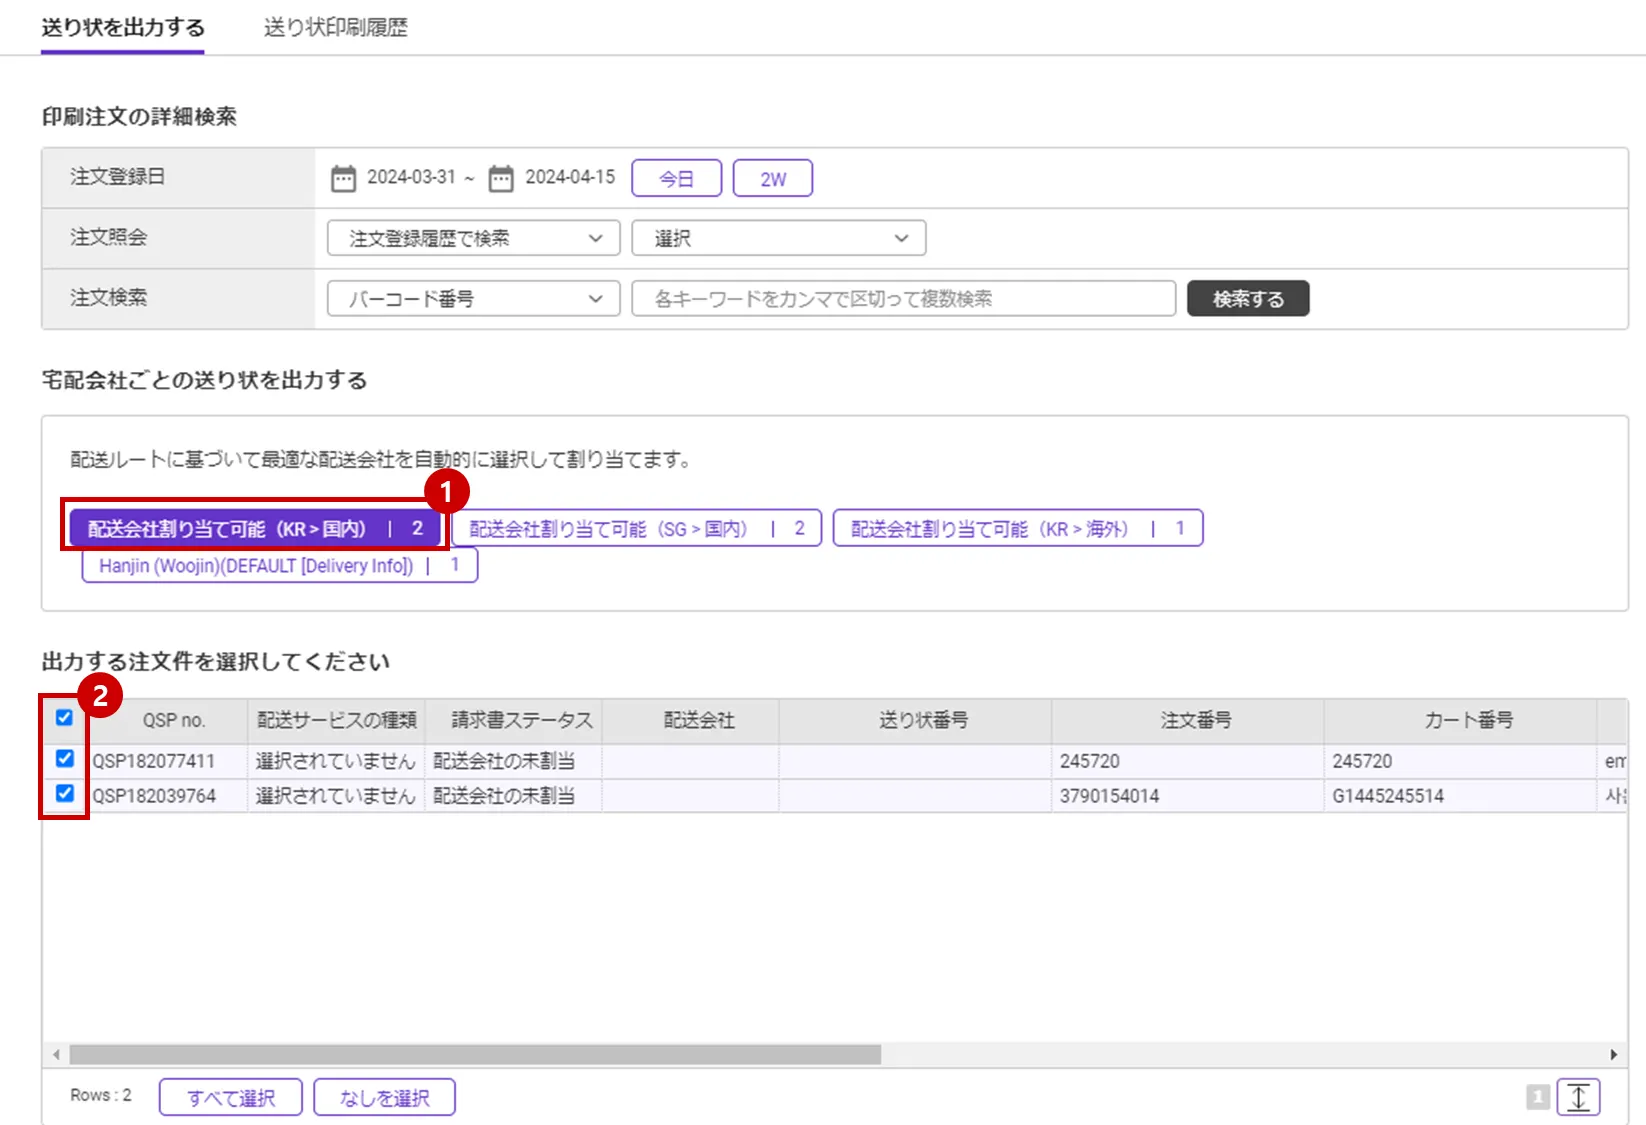
Task: Click the QSP no. column header
Action: (173, 720)
